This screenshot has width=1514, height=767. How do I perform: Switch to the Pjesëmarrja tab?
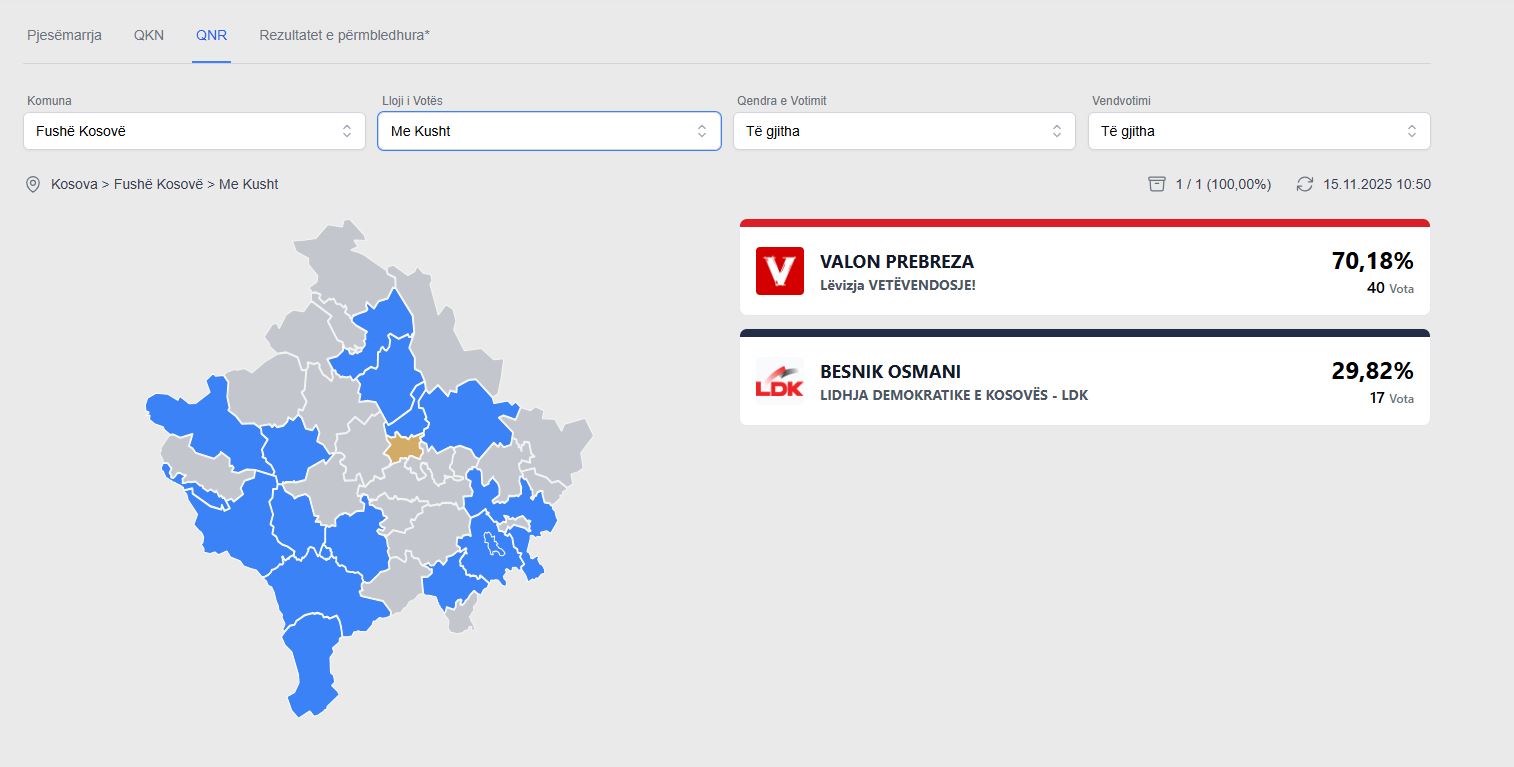pyautogui.click(x=64, y=35)
